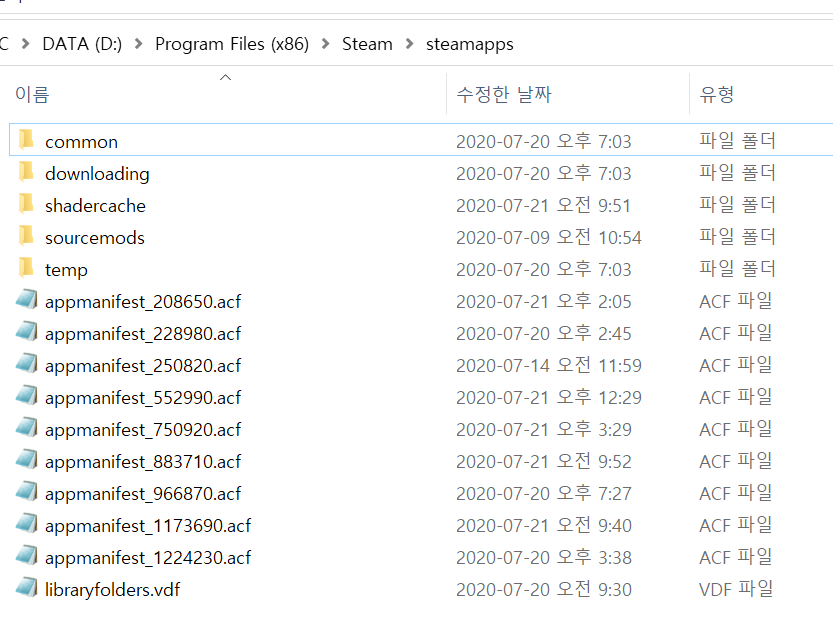Screen dimensions: 833x639
Task: Select appmanifest_1173690.acf file name
Action: (x=148, y=526)
